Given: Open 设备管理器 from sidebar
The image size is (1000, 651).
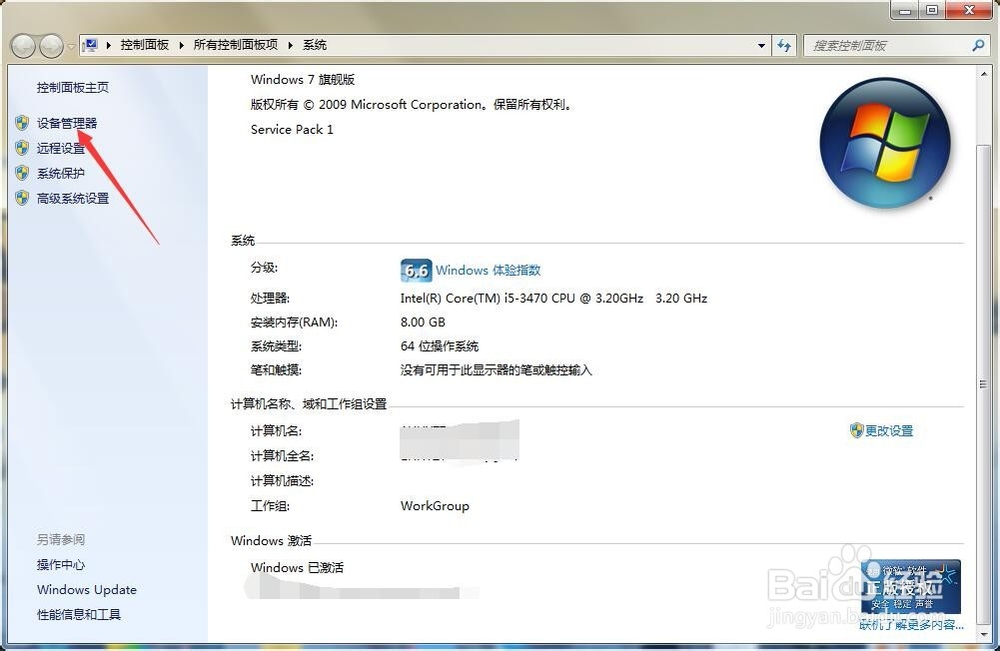Looking at the screenshot, I should point(67,123).
